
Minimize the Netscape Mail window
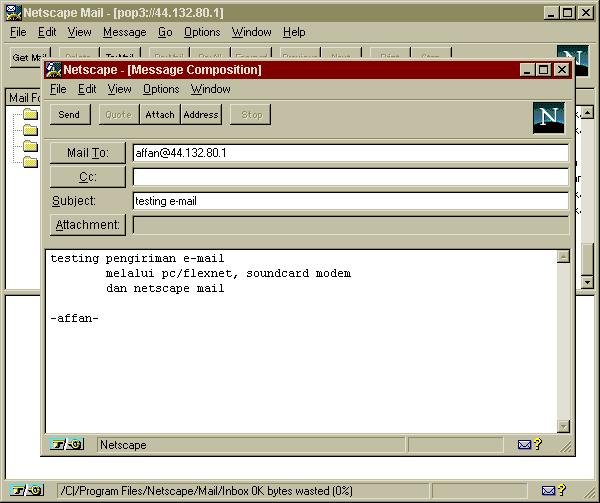coord(551,13)
